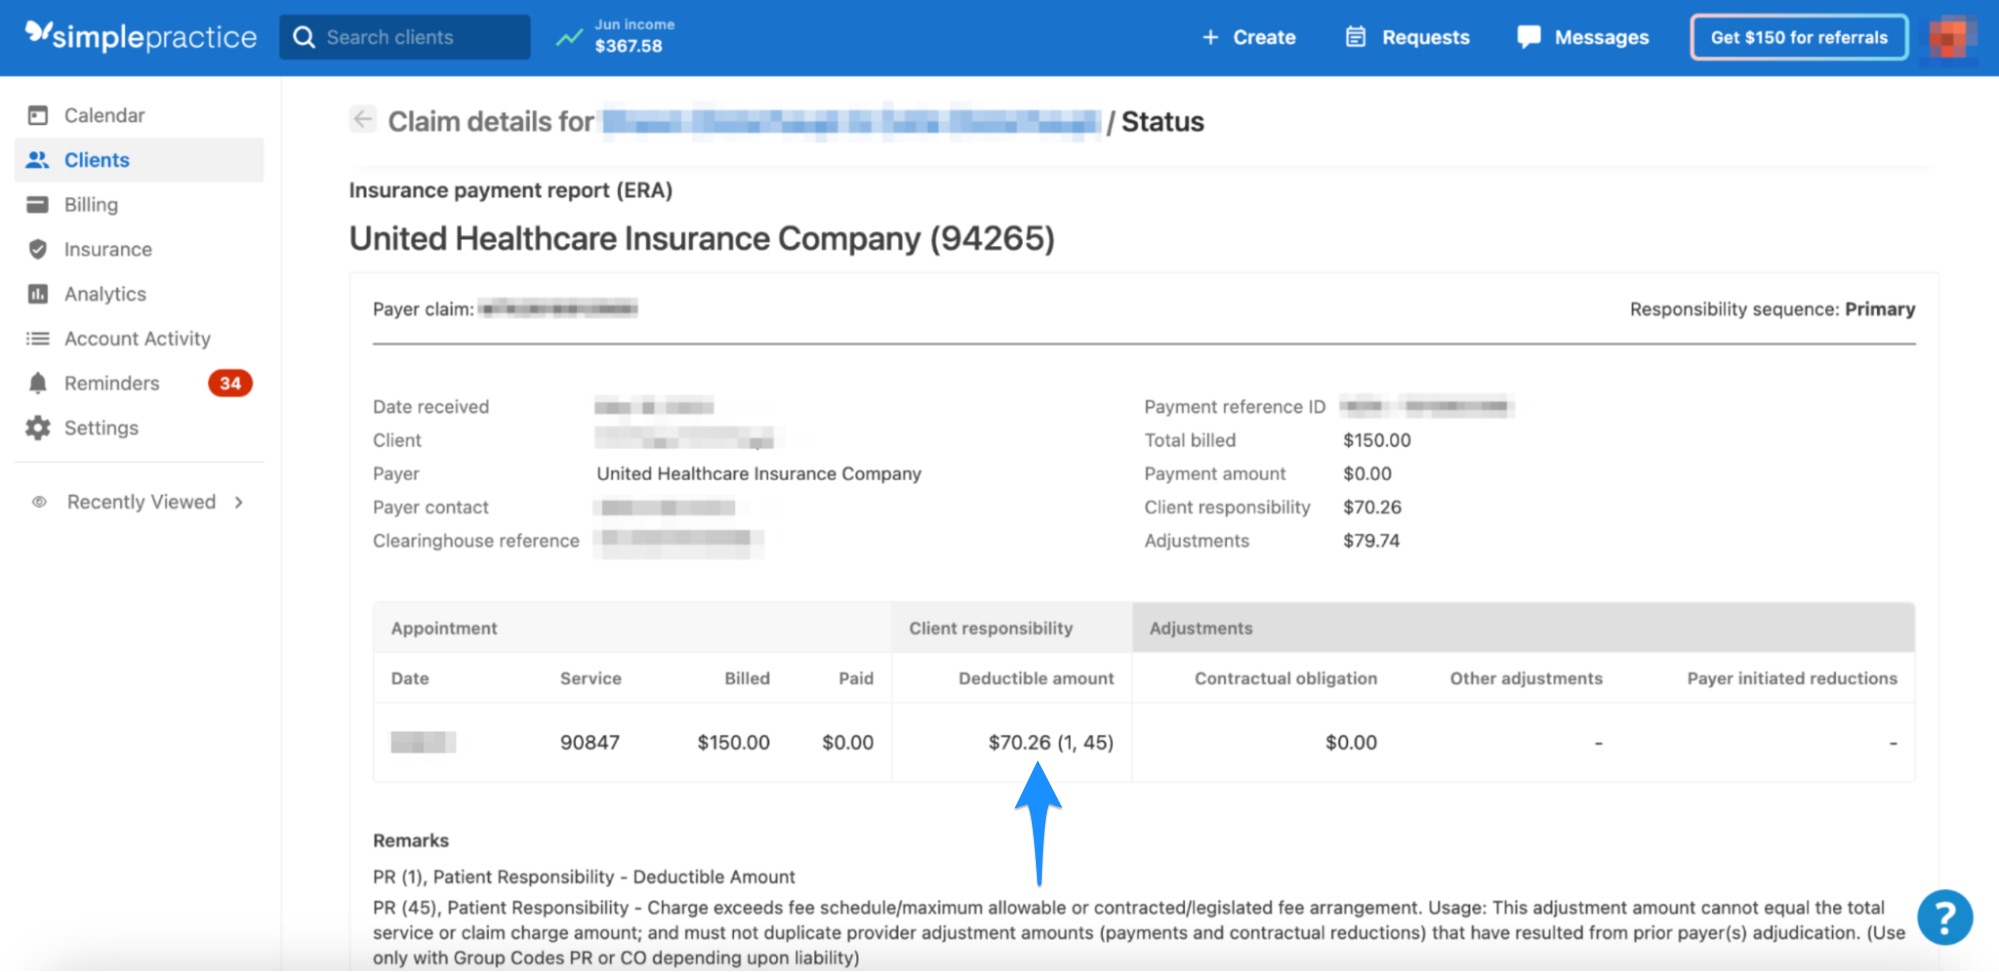Click the Remarks heading
This screenshot has width=1999, height=972.
tap(411, 841)
